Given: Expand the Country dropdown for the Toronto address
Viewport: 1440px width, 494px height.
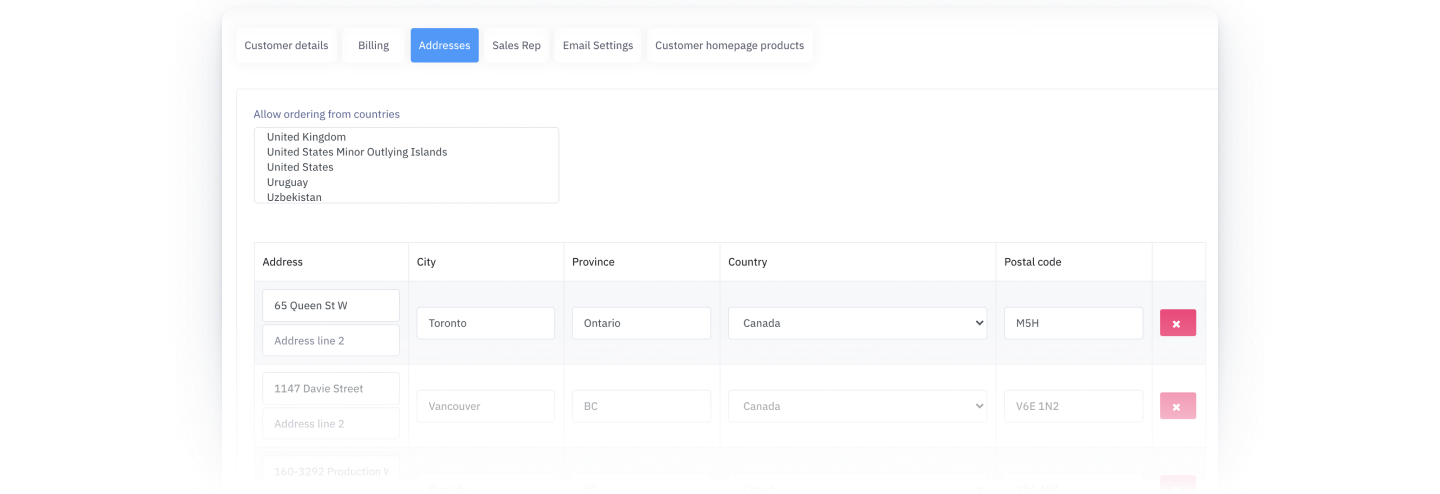Looking at the screenshot, I should coord(857,323).
